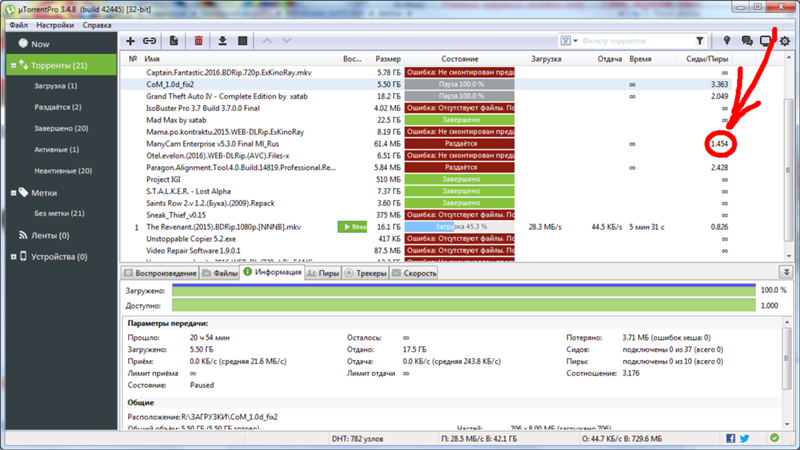Image resolution: width=800 pixels, height=450 pixels.
Task: Select Без метки (21) label
Action: (x=60, y=213)
